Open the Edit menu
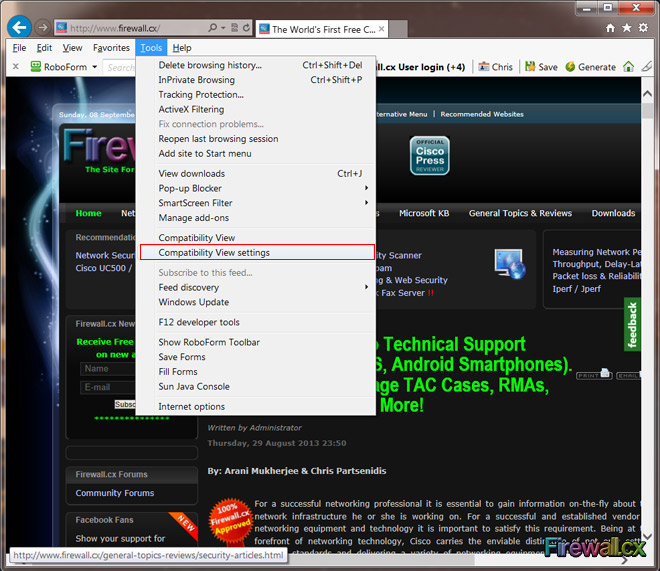 (44, 48)
